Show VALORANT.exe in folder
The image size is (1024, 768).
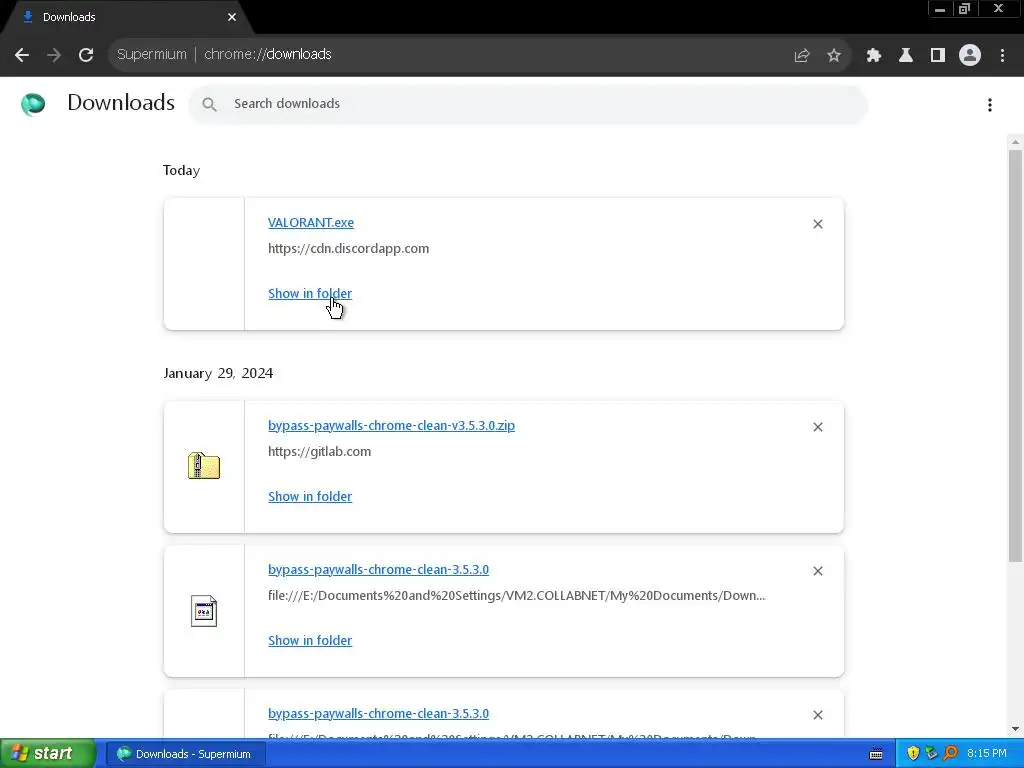click(310, 293)
